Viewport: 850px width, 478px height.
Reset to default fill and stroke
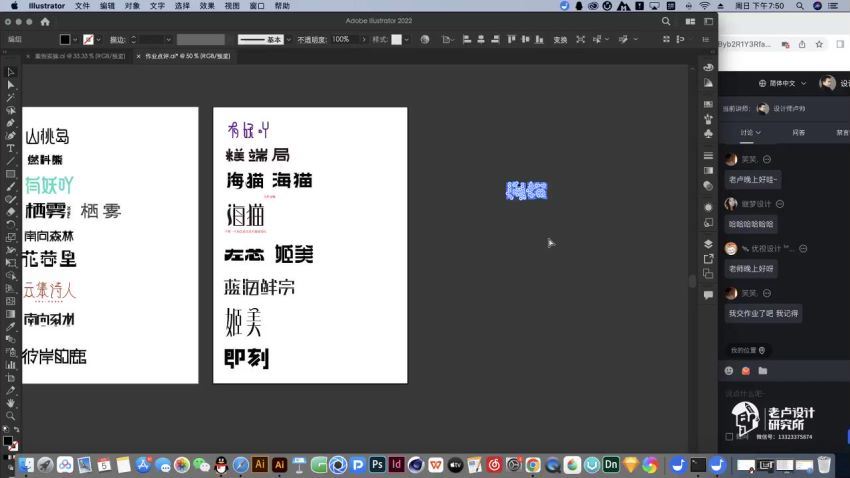tap(6, 429)
